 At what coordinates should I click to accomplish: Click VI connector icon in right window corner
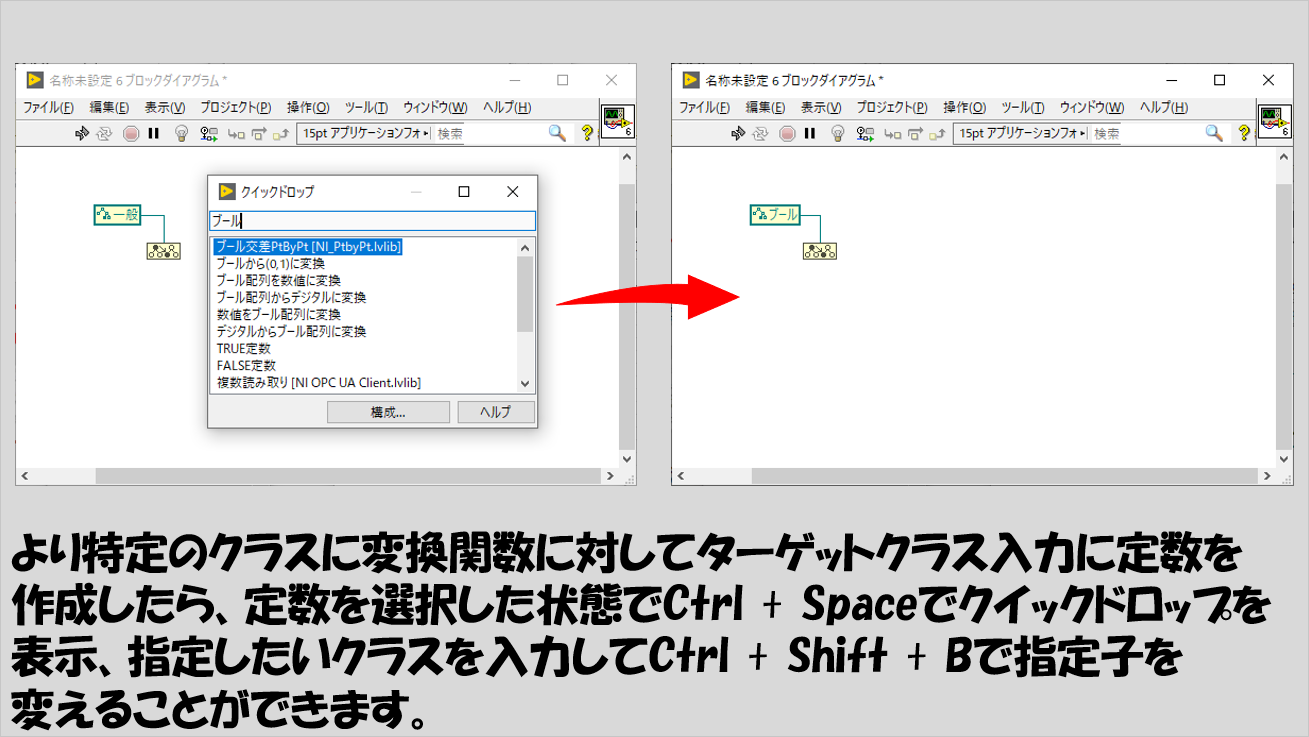[1273, 121]
